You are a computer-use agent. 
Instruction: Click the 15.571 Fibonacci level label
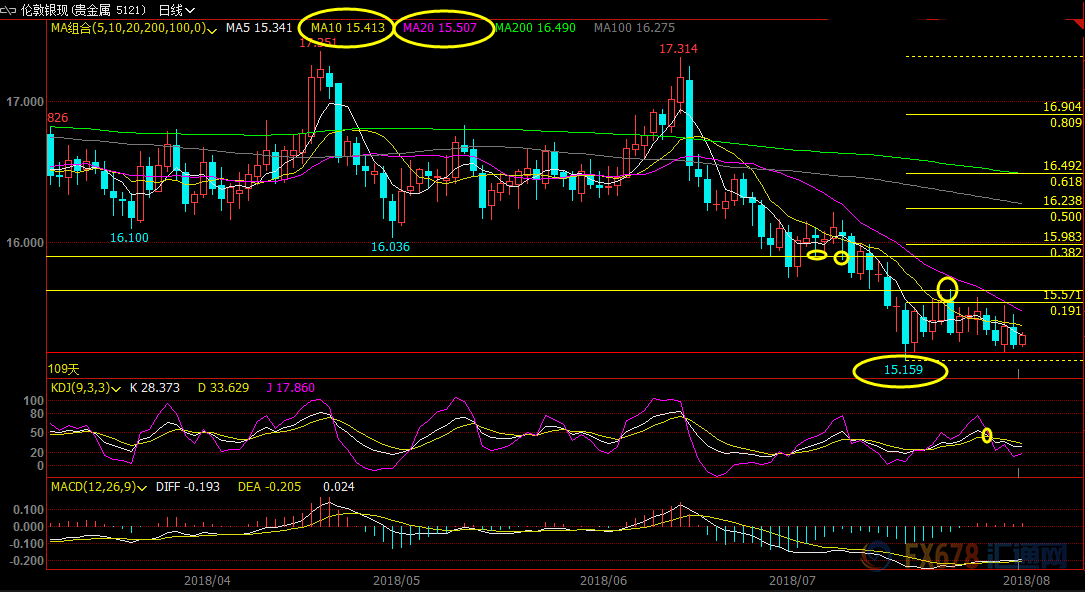(1062, 295)
